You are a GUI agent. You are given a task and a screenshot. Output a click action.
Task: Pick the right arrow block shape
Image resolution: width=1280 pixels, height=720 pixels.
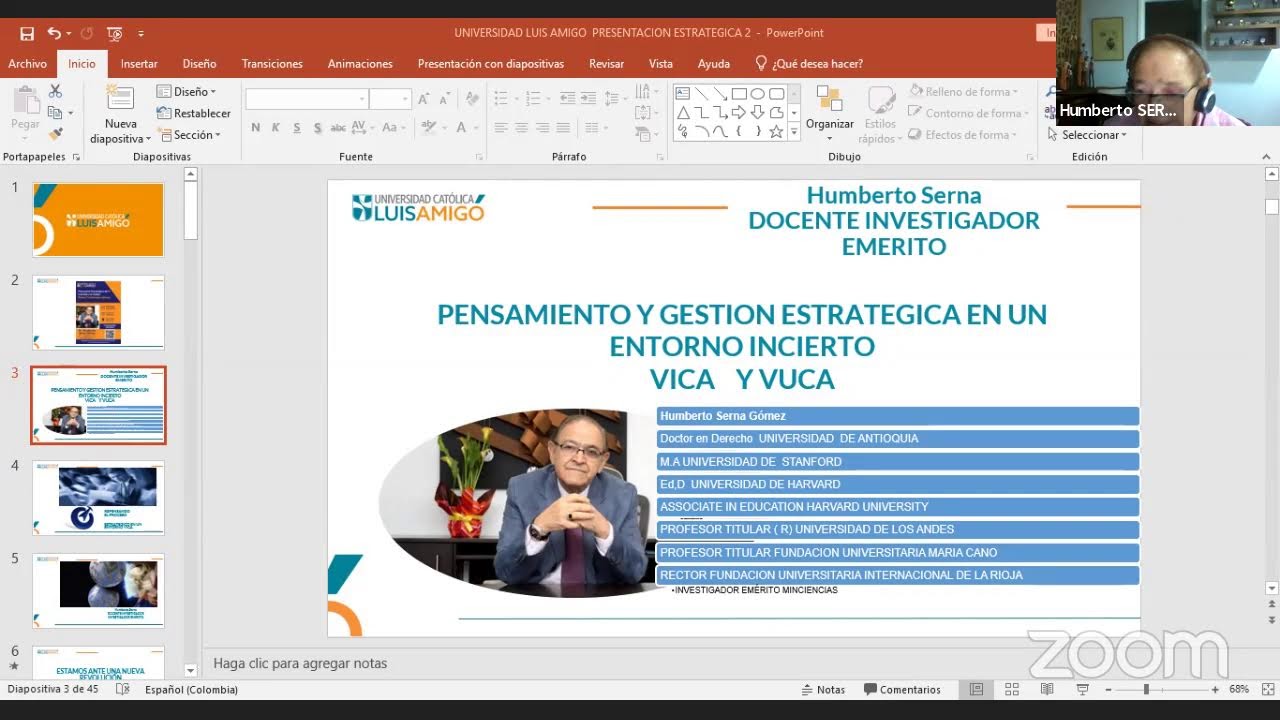[739, 113]
